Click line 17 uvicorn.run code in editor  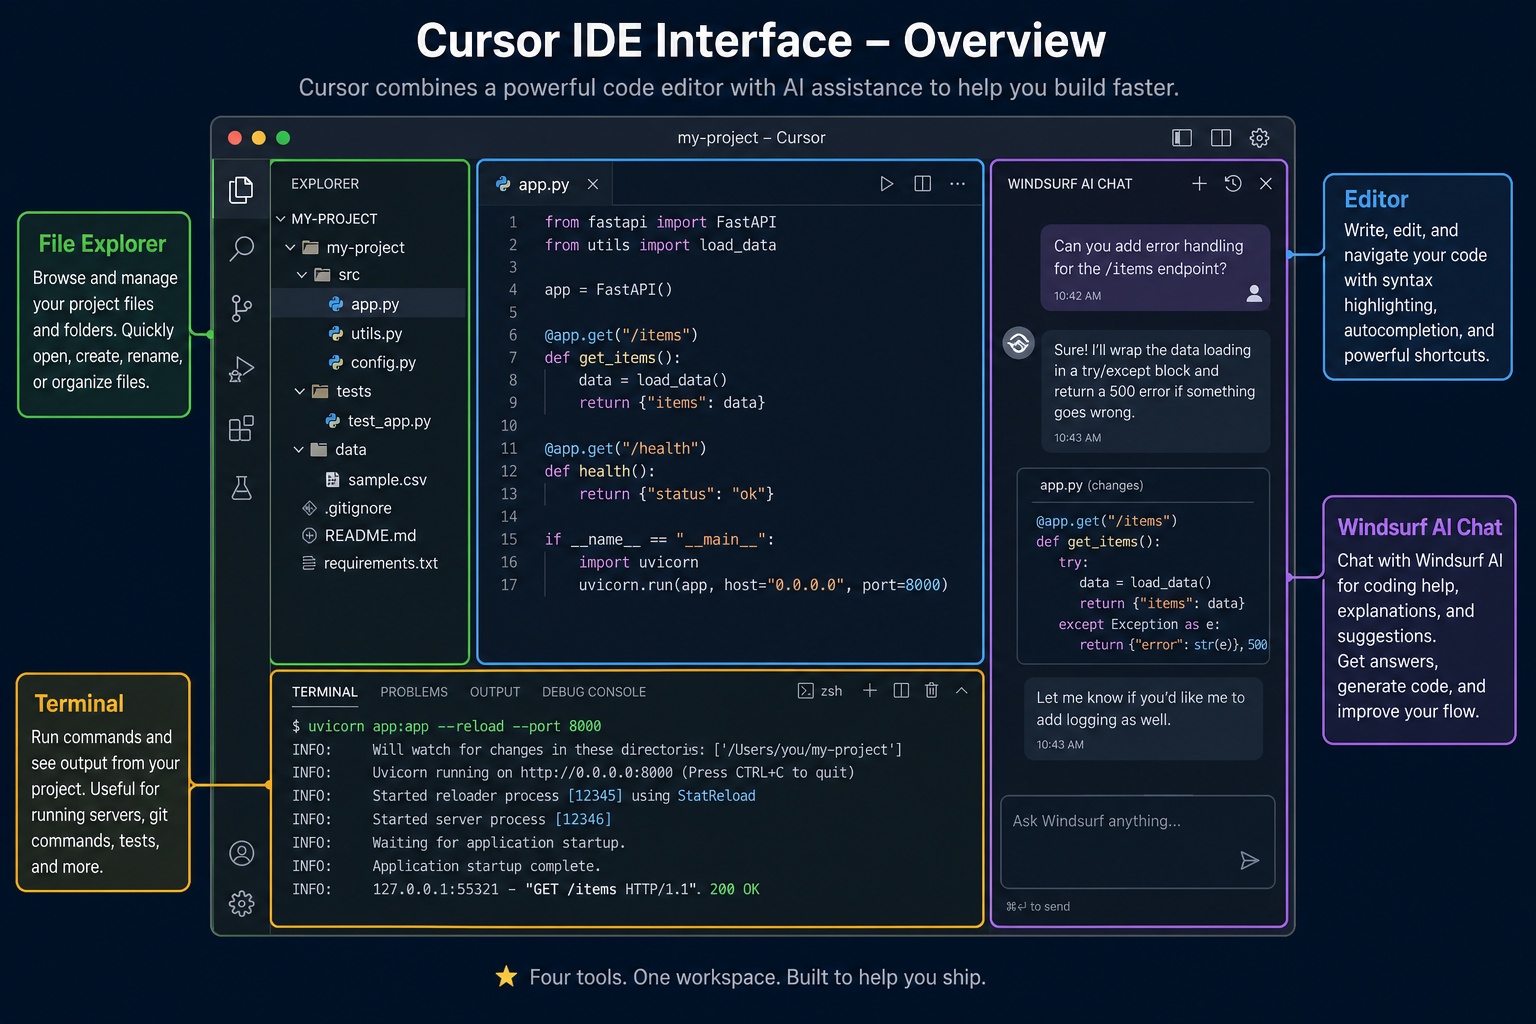tap(763, 585)
